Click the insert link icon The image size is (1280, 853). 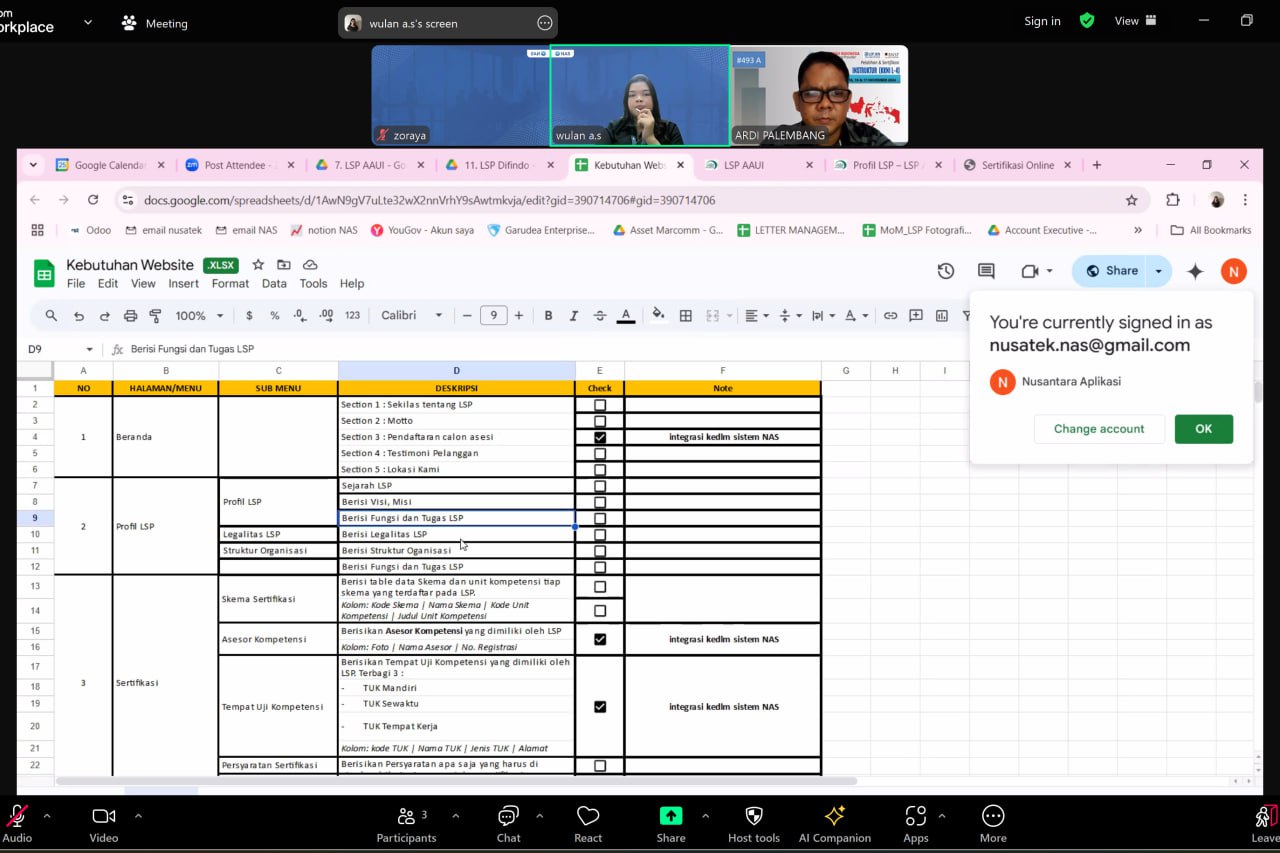coord(890,316)
